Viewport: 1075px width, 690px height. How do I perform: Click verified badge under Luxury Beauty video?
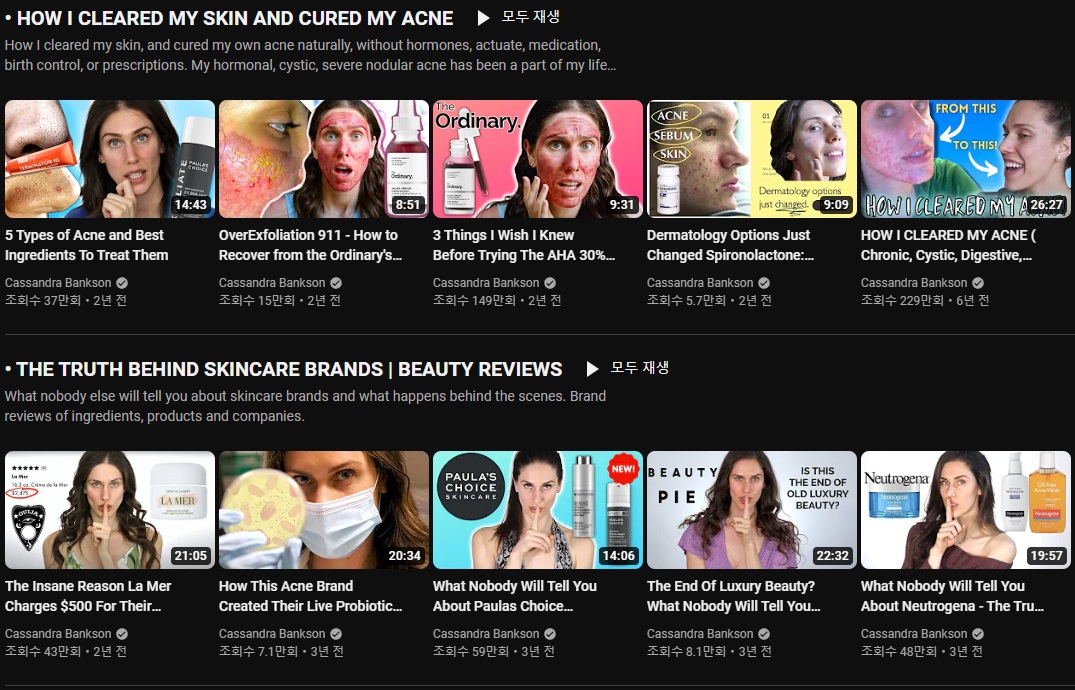tap(764, 634)
